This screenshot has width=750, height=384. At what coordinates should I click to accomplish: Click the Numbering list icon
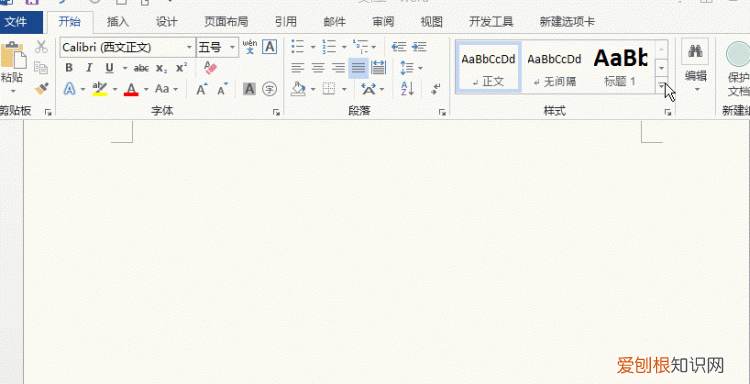click(329, 47)
